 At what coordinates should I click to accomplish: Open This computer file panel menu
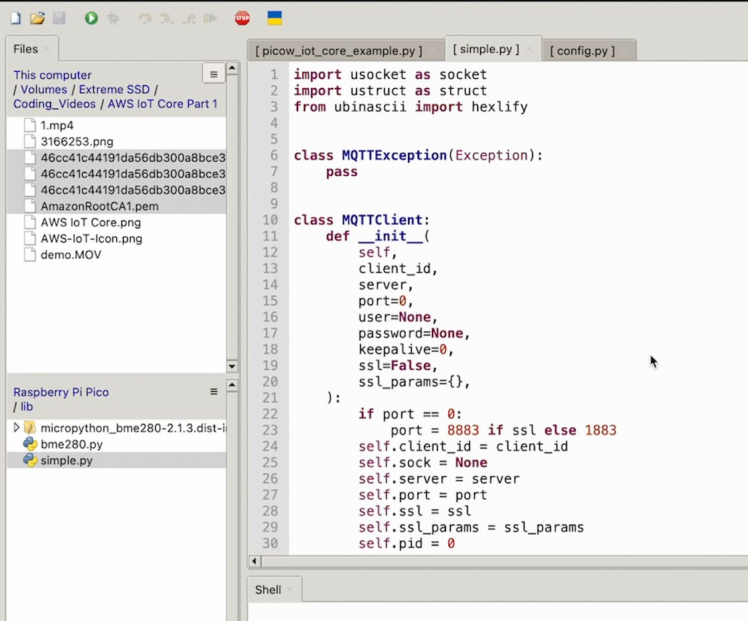click(x=213, y=74)
